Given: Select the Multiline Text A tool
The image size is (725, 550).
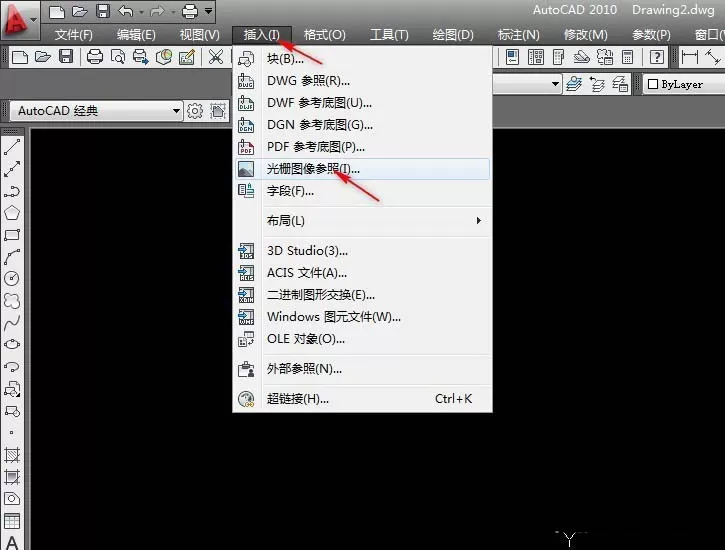Looking at the screenshot, I should pos(12,543).
